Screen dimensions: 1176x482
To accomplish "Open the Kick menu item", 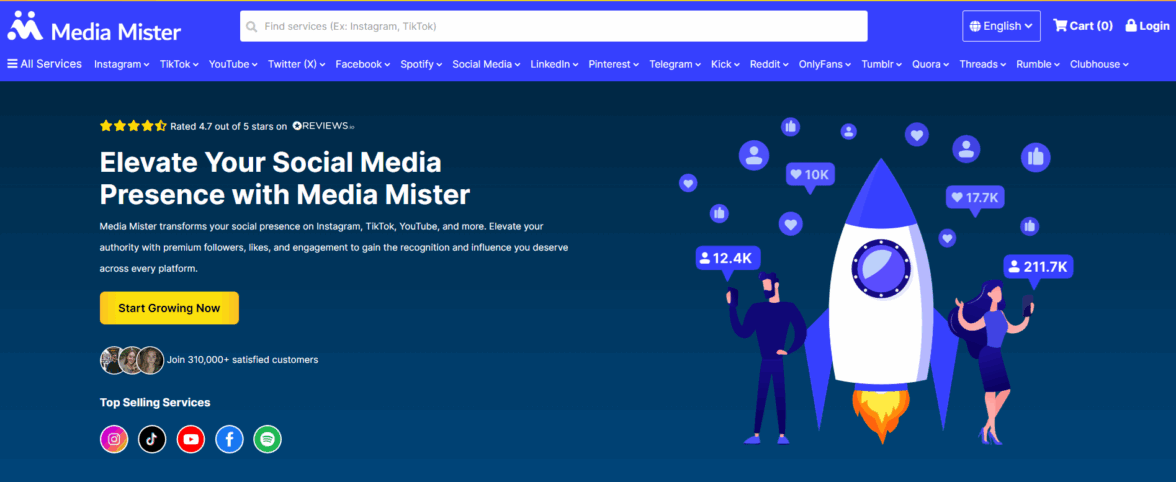I will click(x=725, y=64).
